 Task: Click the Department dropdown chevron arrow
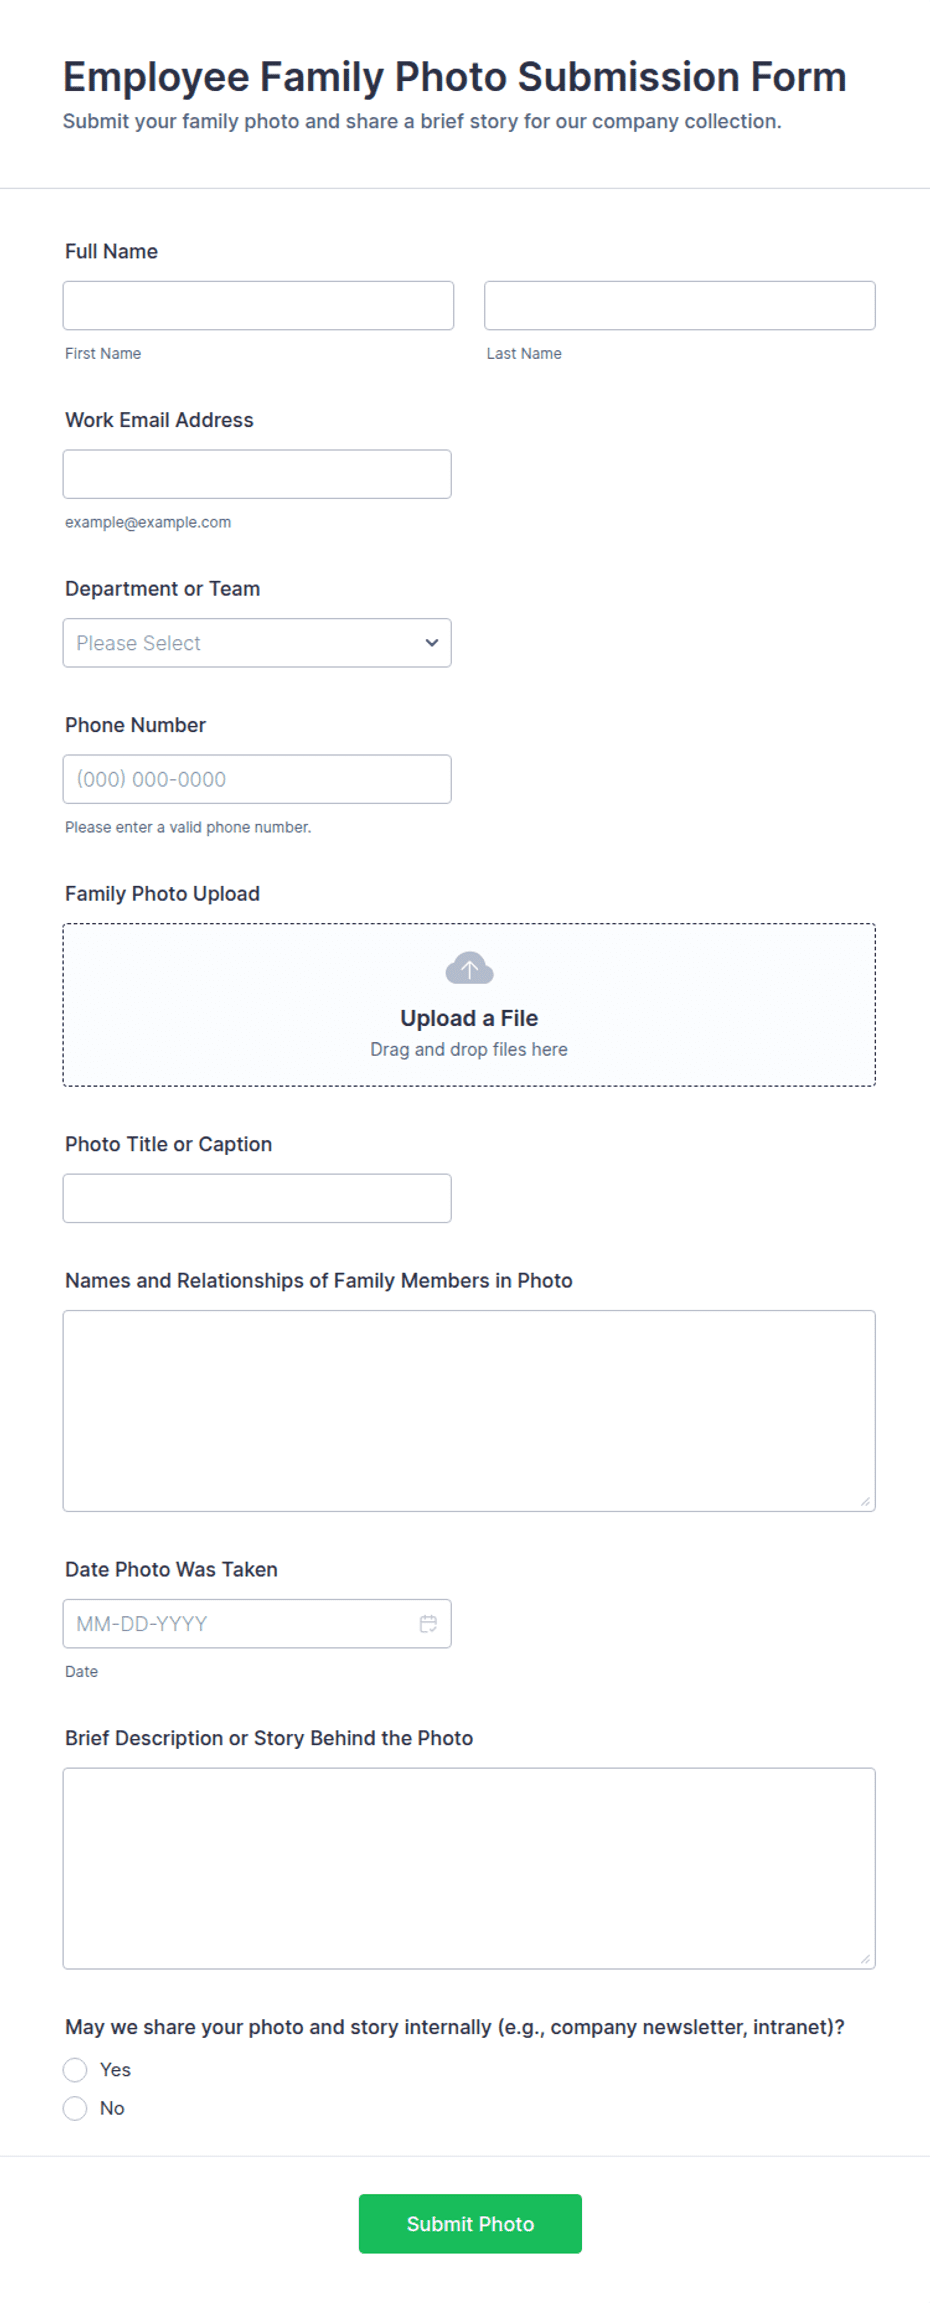pos(432,643)
